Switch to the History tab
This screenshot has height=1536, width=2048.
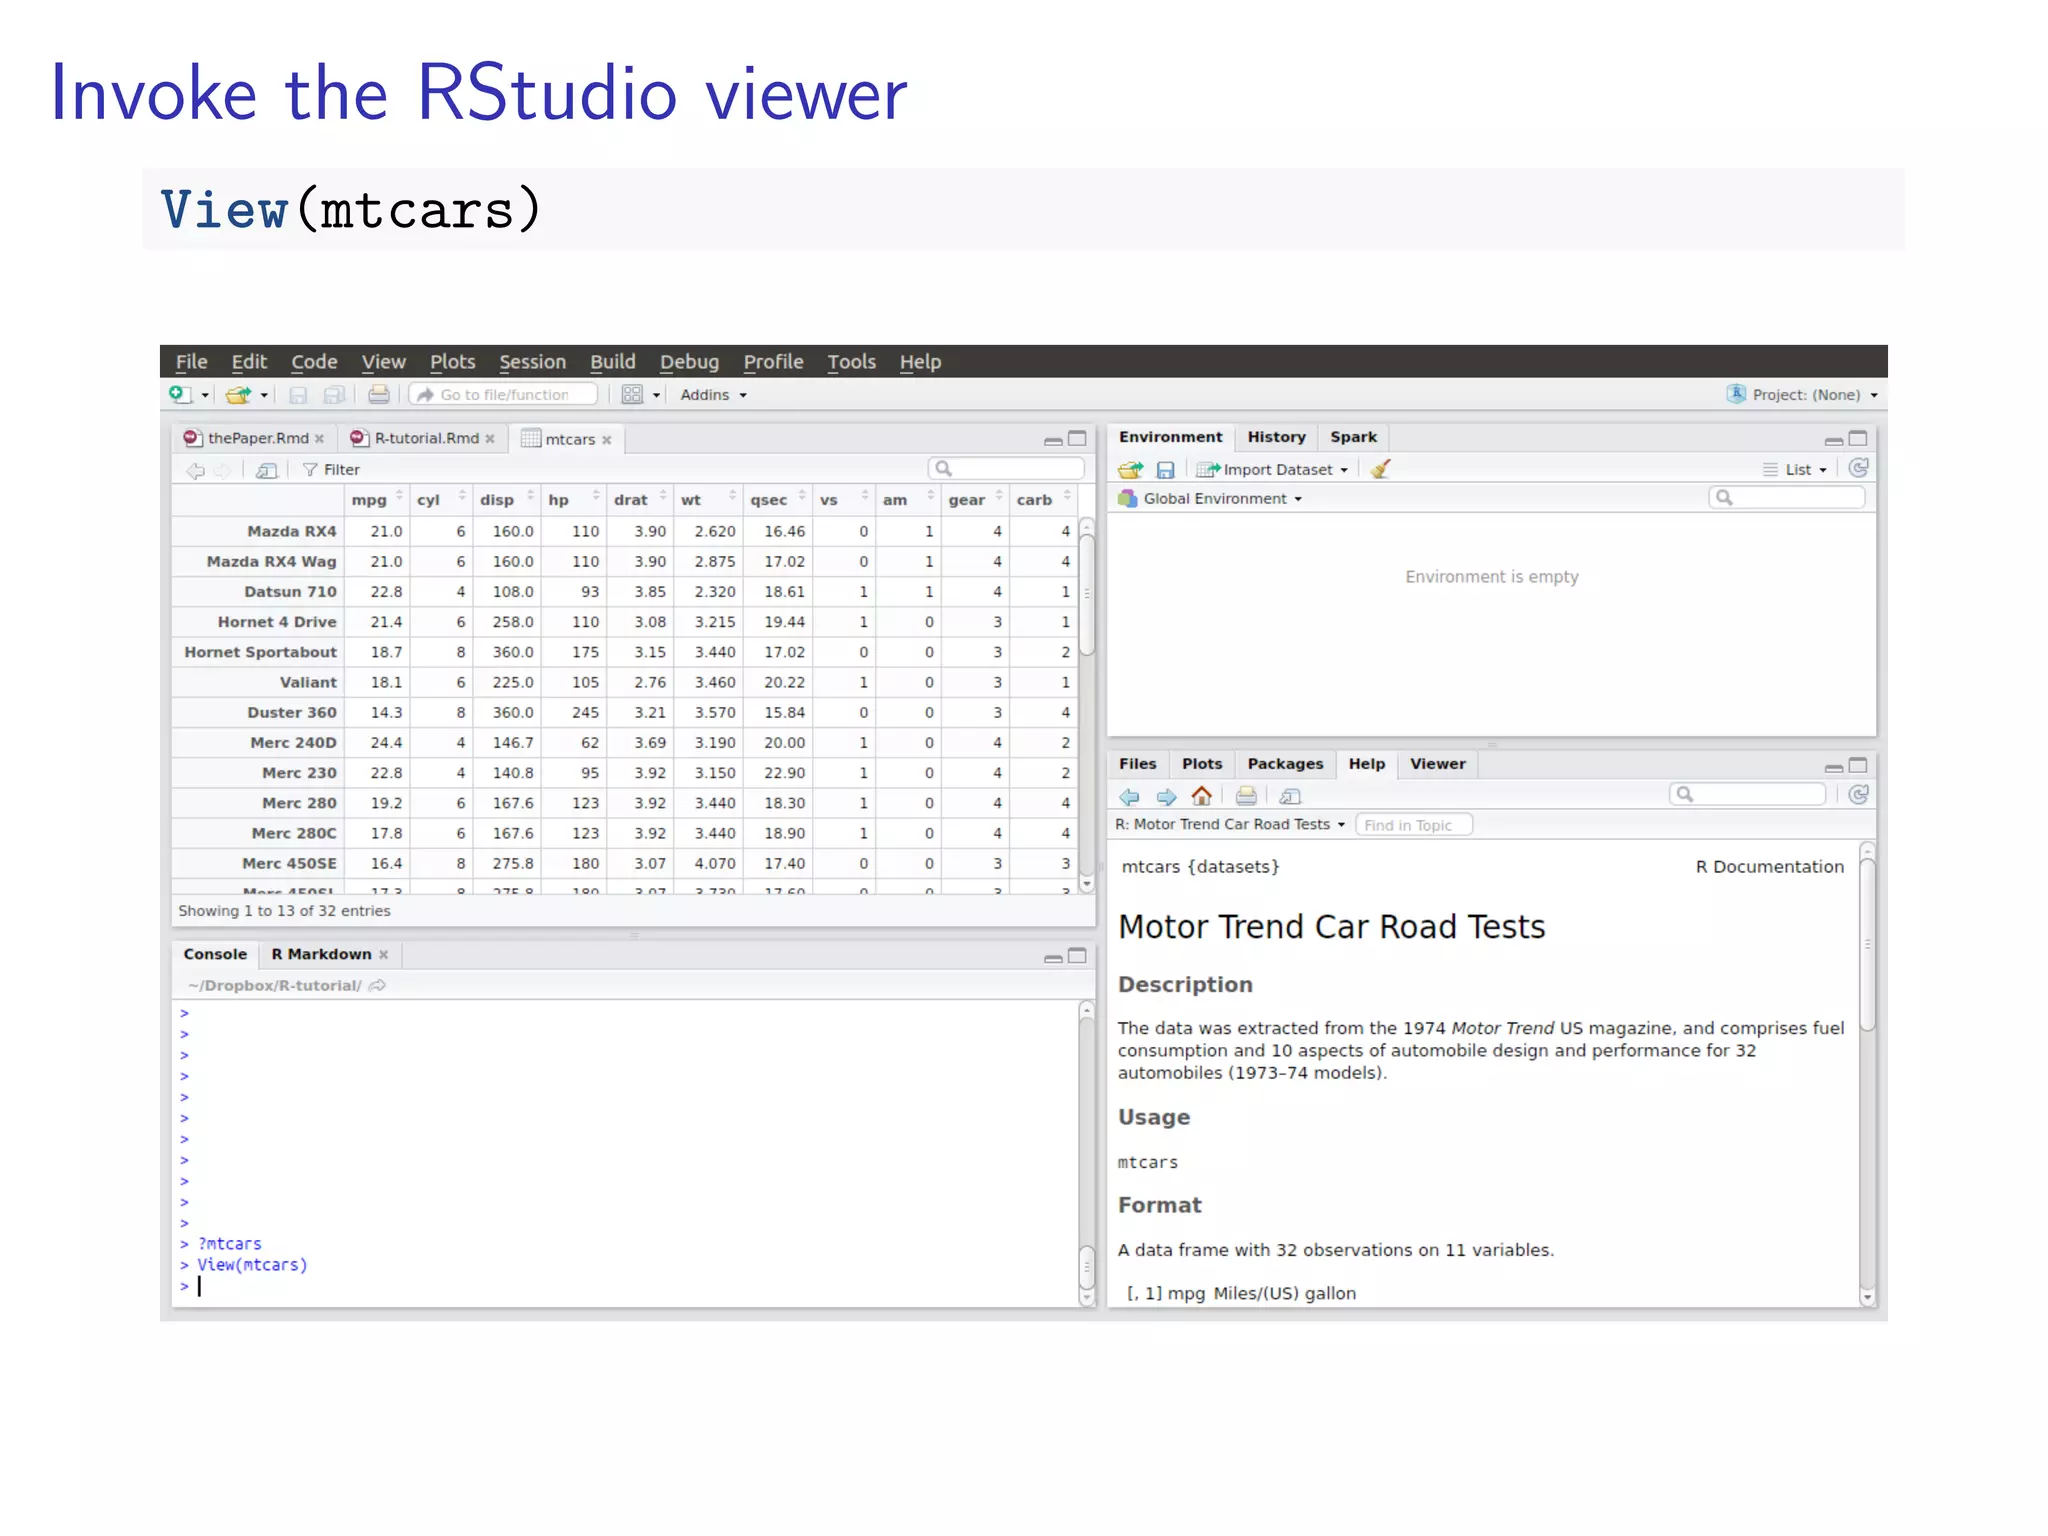(1276, 437)
